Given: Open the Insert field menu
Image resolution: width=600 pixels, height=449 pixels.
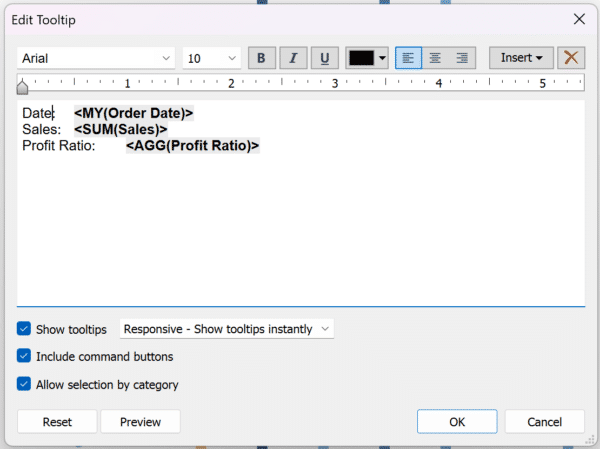Looking at the screenshot, I should pos(521,58).
